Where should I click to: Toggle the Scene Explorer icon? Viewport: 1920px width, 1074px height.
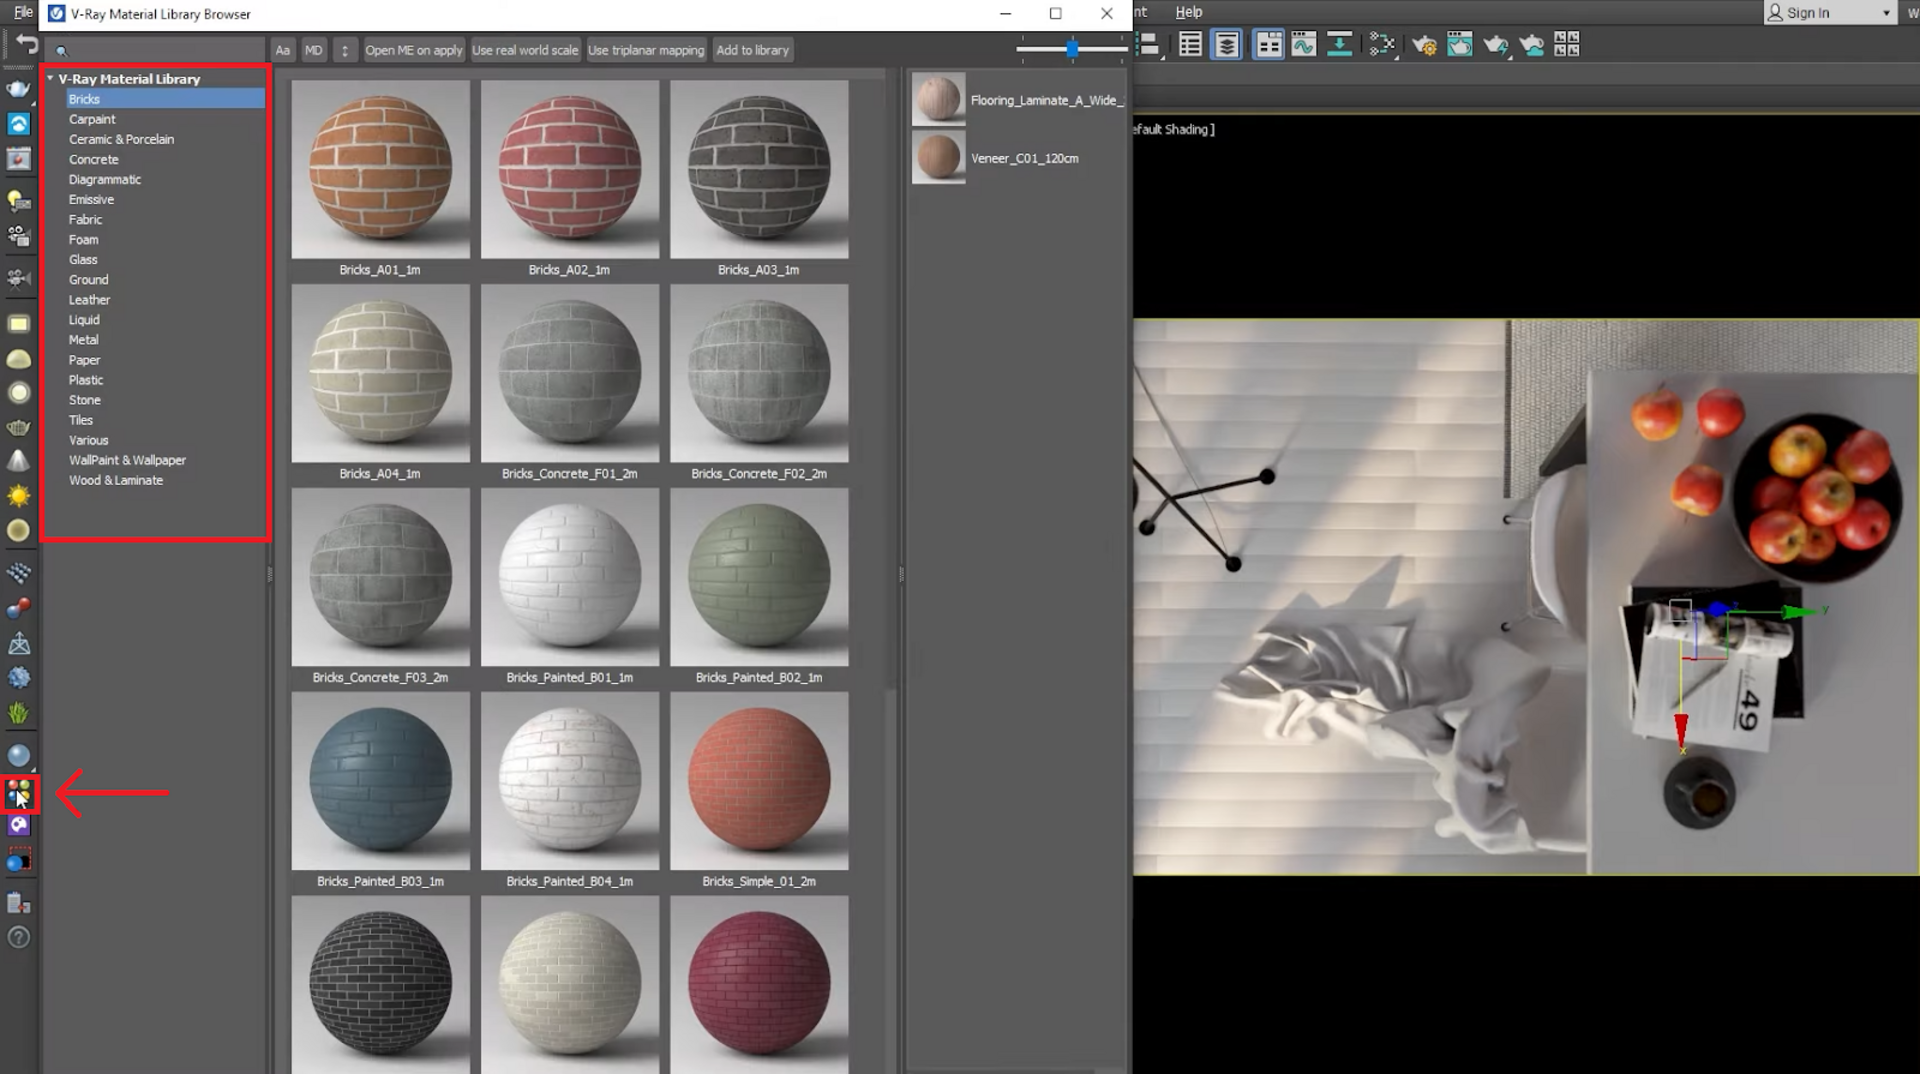1190,45
